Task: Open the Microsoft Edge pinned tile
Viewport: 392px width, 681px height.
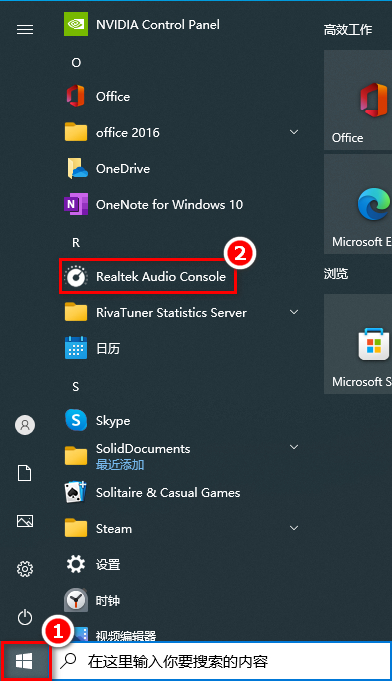Action: [x=358, y=204]
